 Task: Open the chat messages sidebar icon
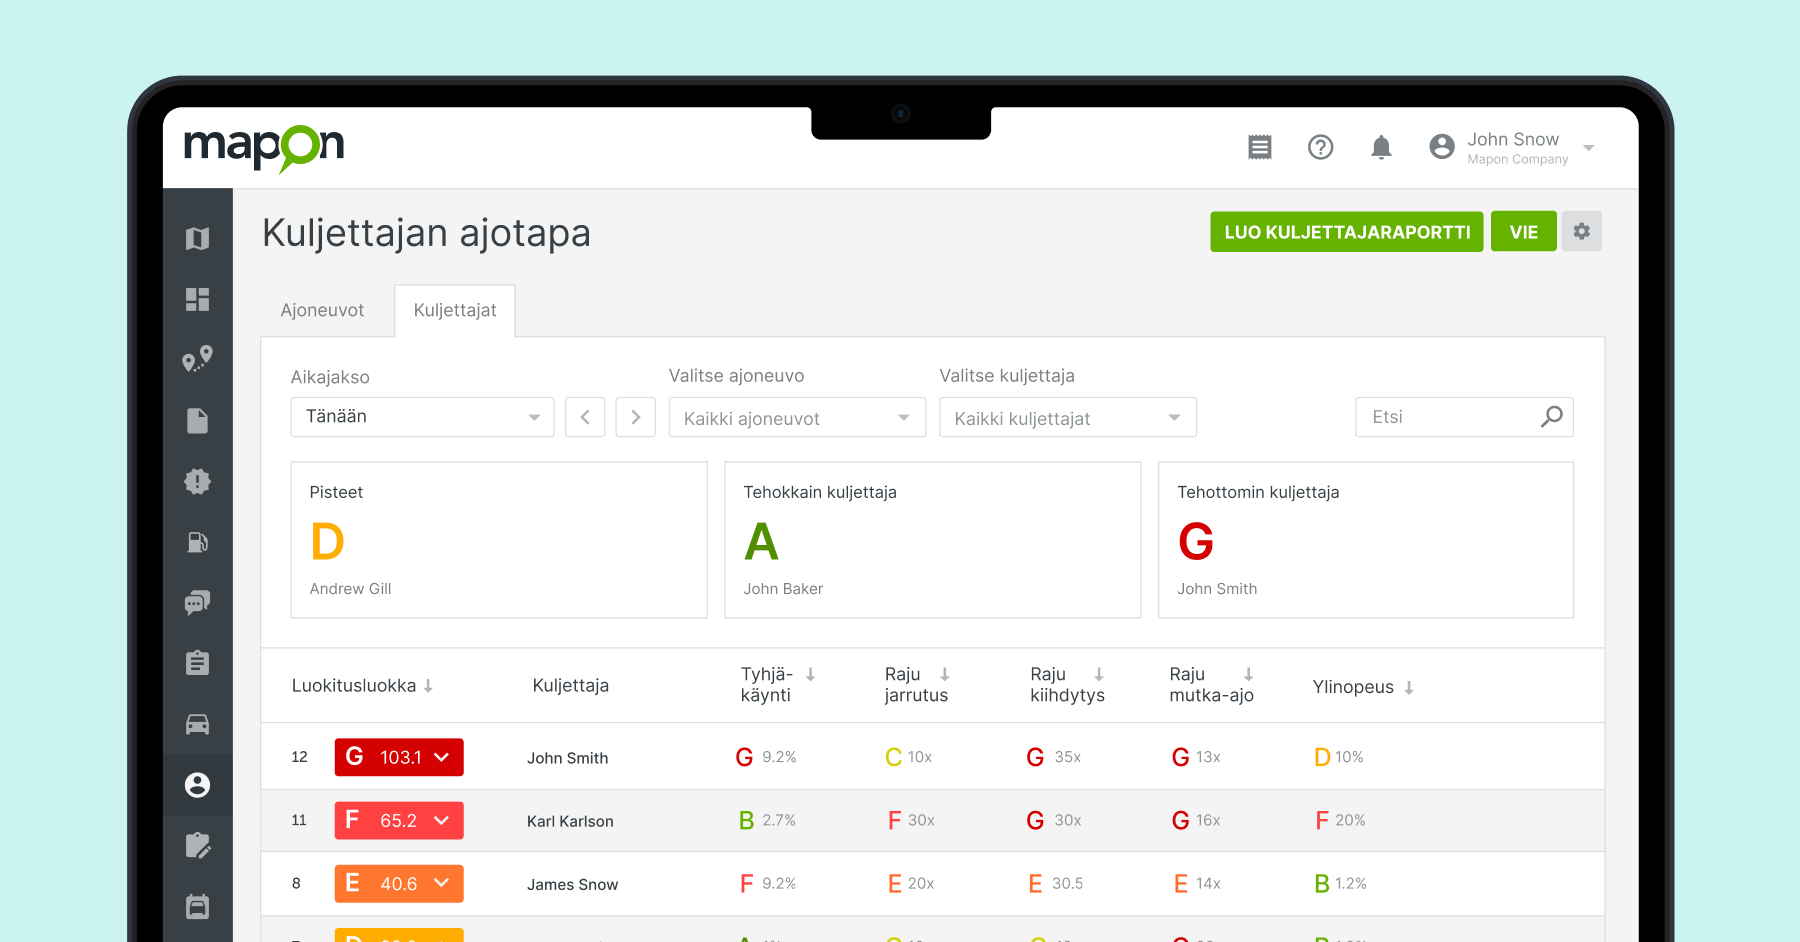point(197,602)
